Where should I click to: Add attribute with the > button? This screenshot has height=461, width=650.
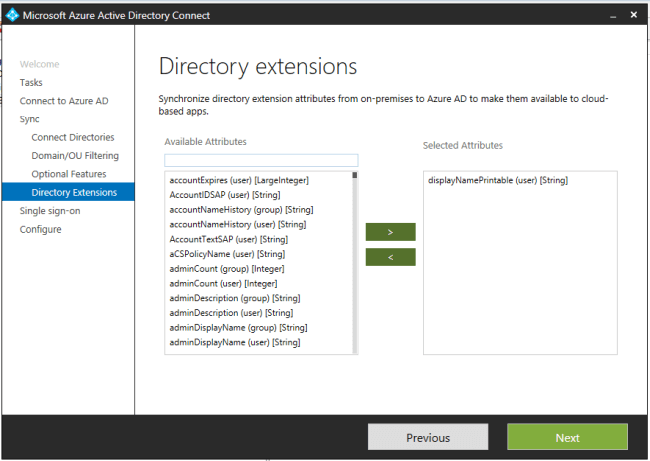pos(390,232)
